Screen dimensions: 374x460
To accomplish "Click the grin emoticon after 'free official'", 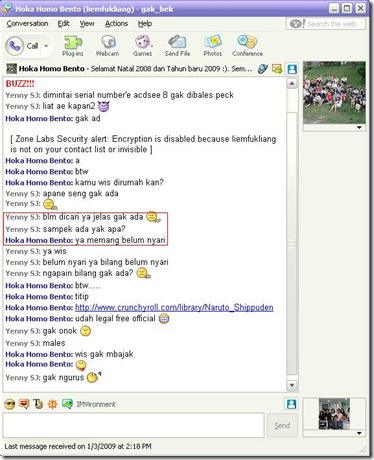I will click(164, 319).
